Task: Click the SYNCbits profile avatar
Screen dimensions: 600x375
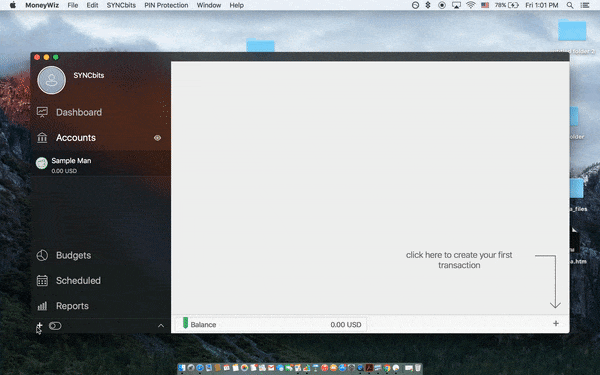Action: coord(51,80)
